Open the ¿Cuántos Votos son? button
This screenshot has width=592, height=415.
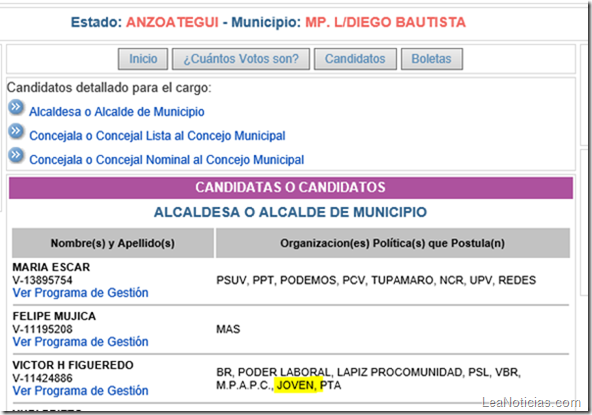click(x=241, y=59)
